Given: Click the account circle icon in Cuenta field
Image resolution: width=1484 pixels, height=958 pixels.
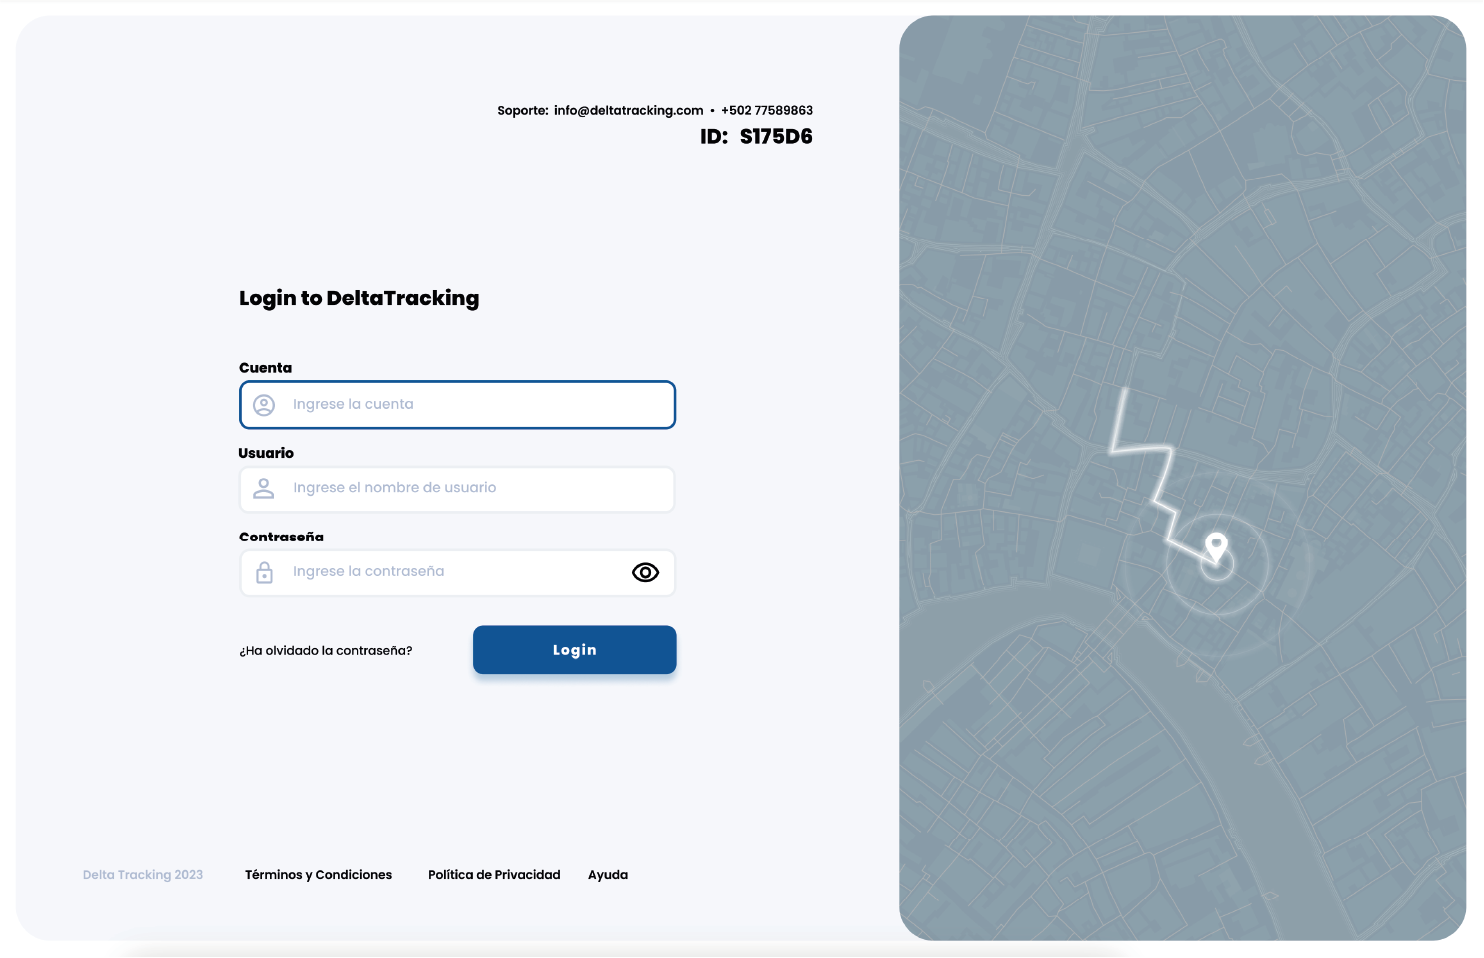Looking at the screenshot, I should click(264, 405).
